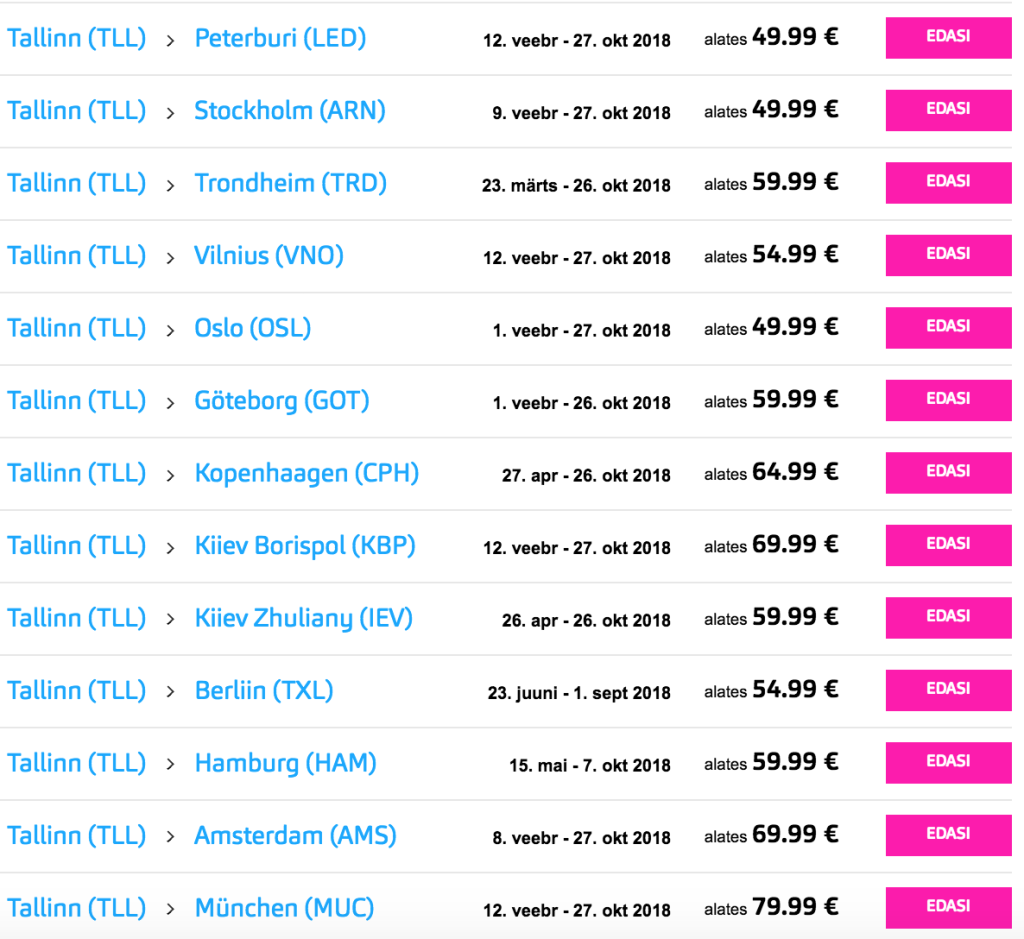Screen dimensions: 1024x939
Task: Open the Kiiev Zhuliany (IEV) link
Action: point(303,618)
